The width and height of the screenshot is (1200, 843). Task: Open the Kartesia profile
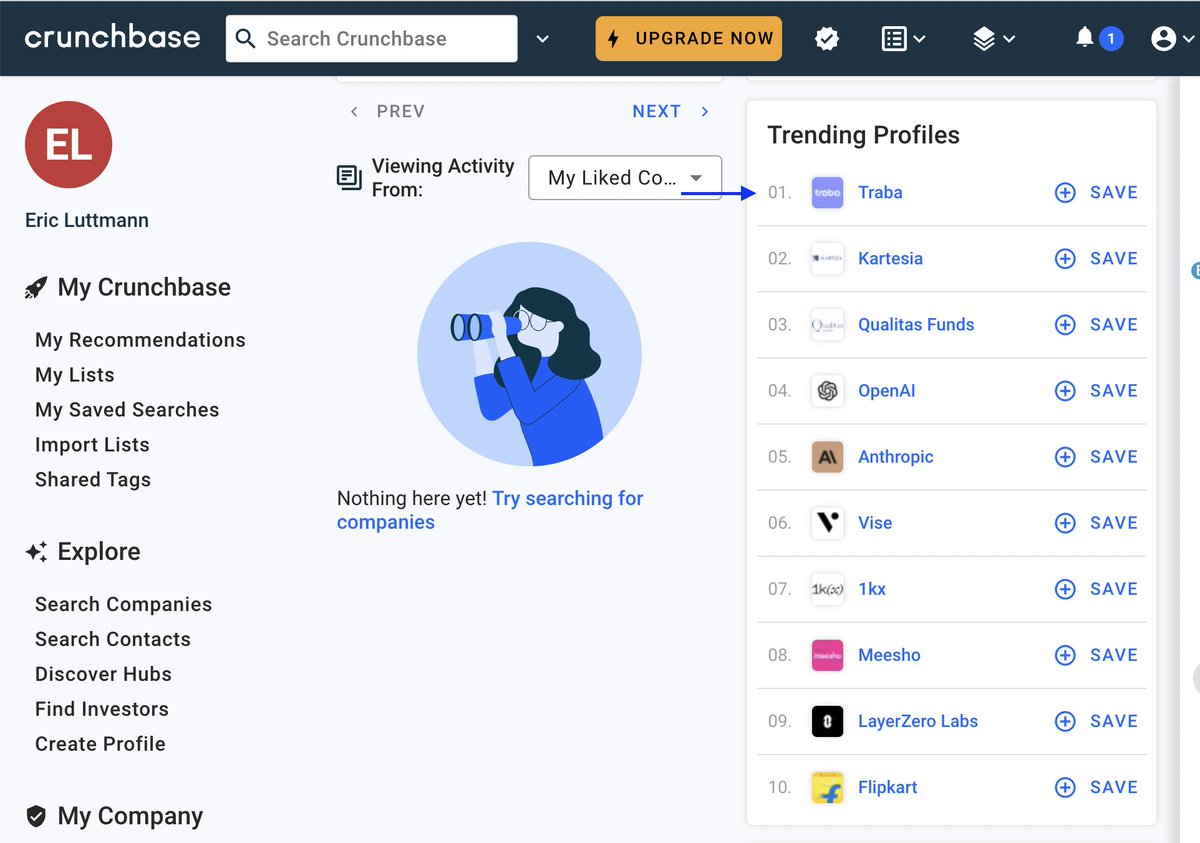tap(890, 258)
